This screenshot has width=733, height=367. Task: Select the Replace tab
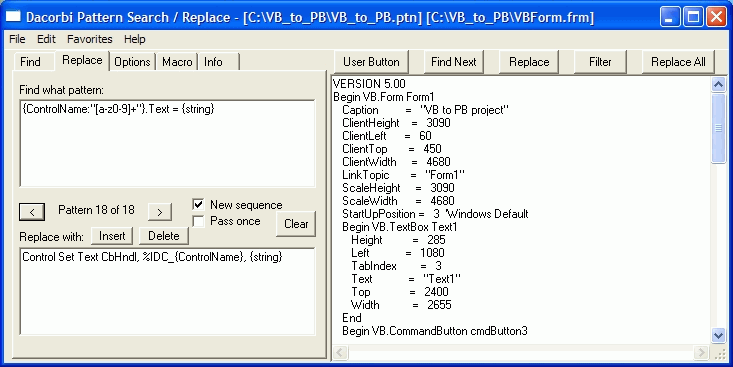[82, 60]
